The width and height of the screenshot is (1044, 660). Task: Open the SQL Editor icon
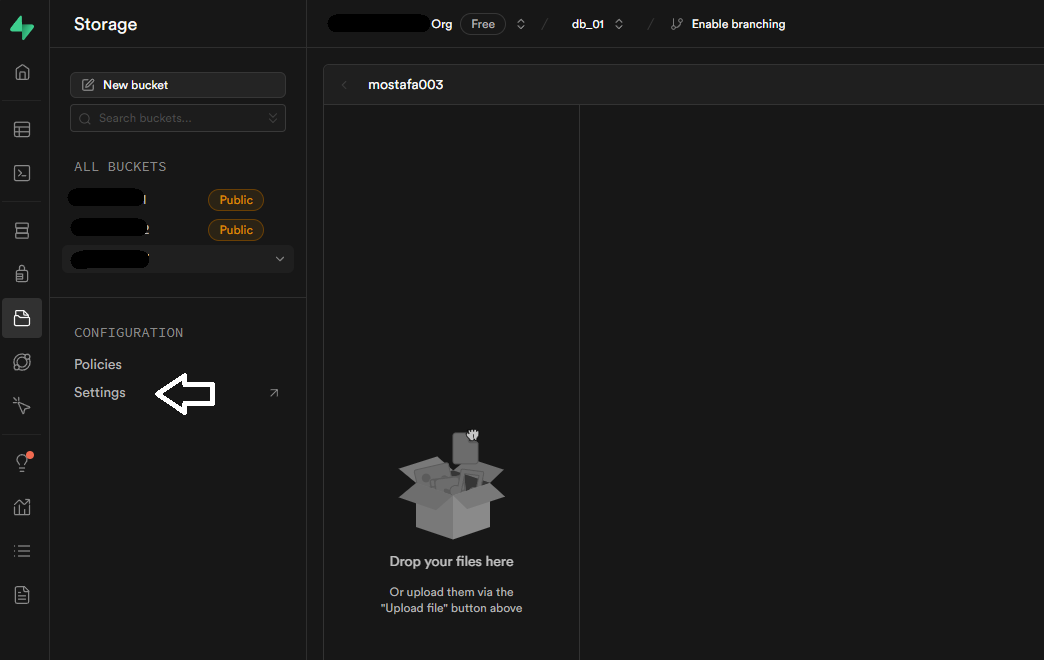pos(22,173)
